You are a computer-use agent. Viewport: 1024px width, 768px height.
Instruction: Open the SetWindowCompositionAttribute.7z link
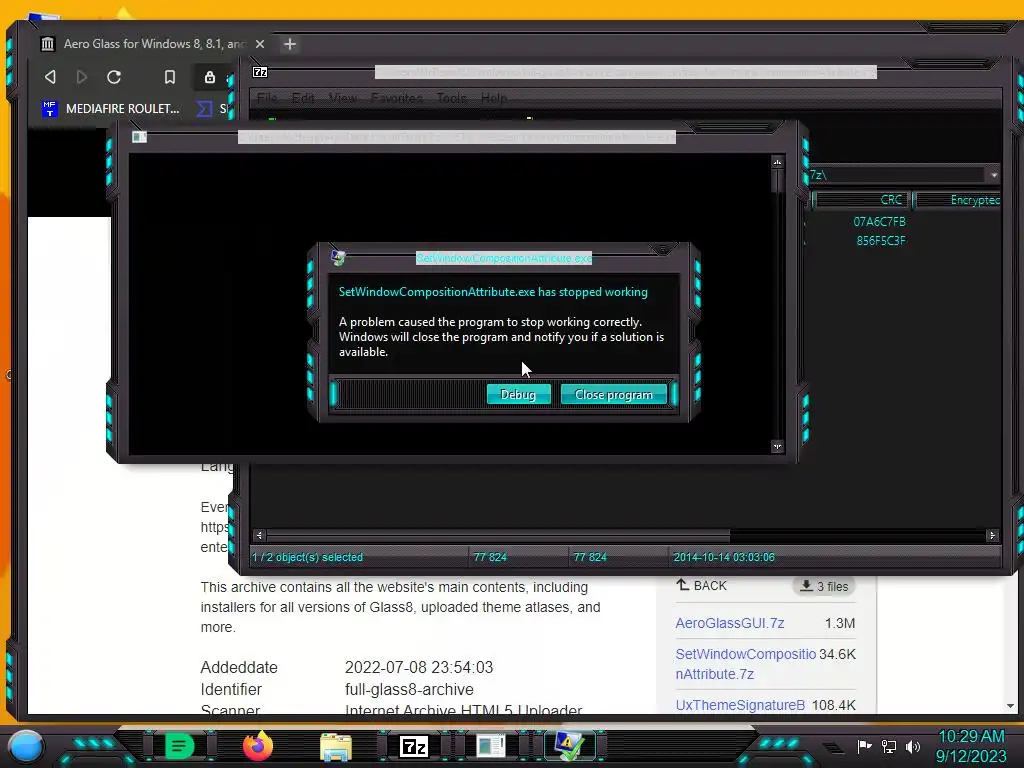click(x=745, y=664)
